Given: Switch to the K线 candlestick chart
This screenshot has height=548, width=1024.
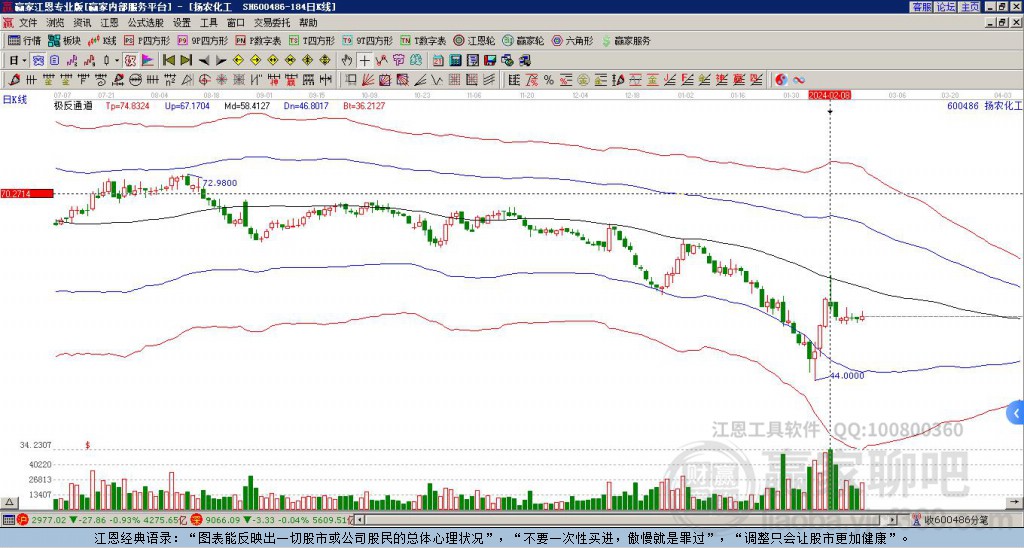Looking at the screenshot, I should click(x=102, y=40).
